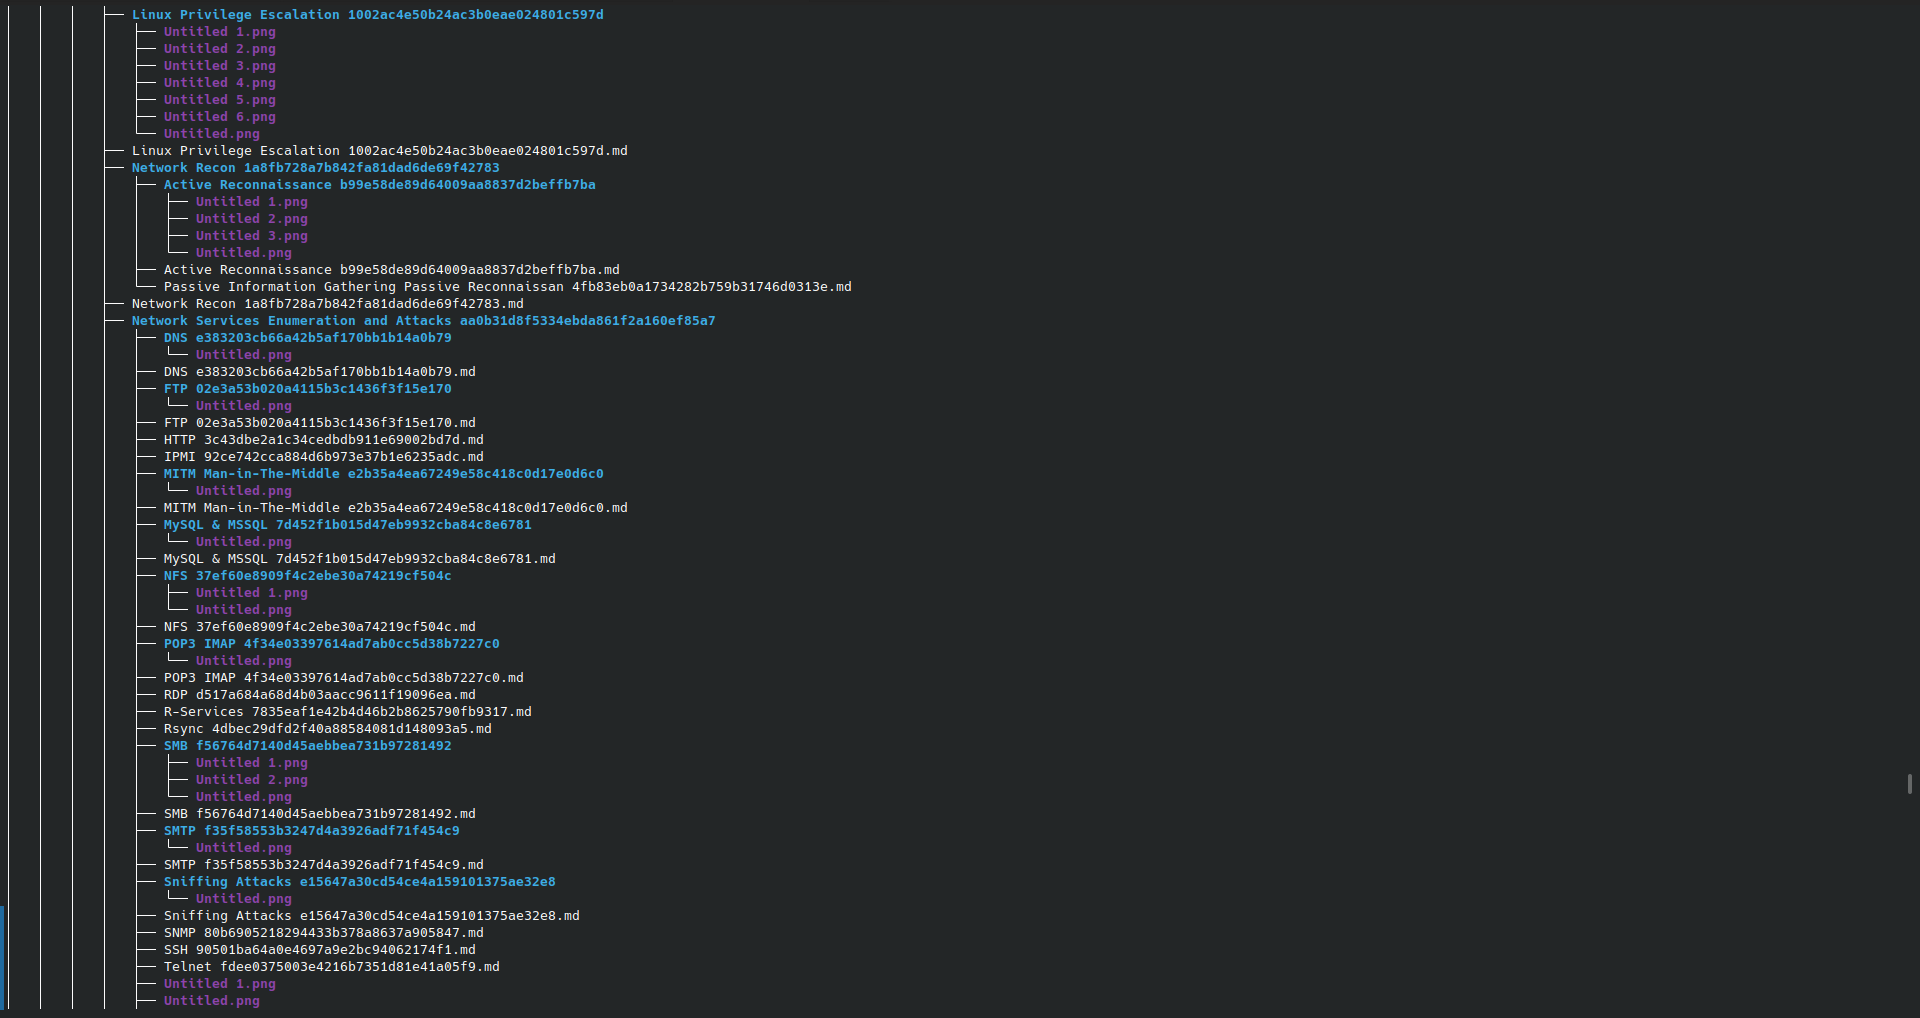Click the Linux Privilege Escalation directory name
The width and height of the screenshot is (1920, 1018).
point(368,15)
